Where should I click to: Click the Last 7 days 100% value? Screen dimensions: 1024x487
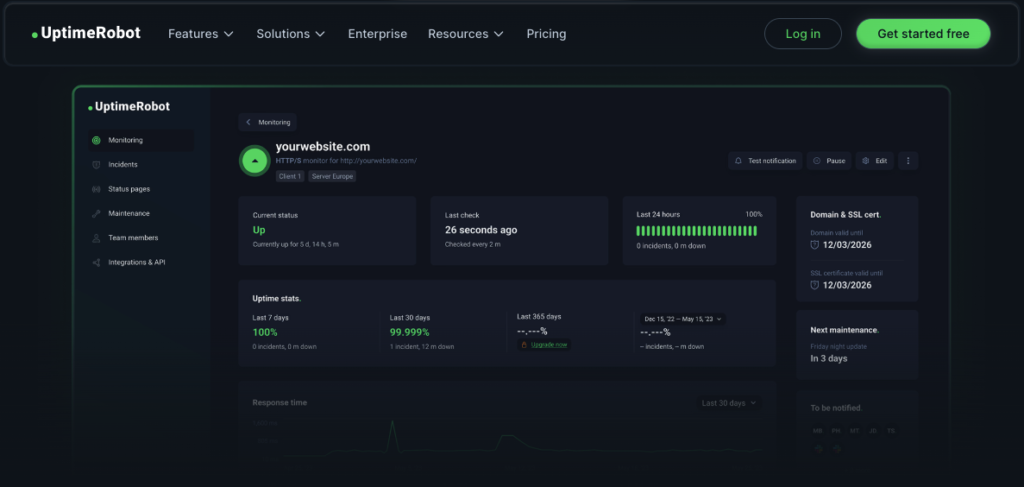(265, 332)
